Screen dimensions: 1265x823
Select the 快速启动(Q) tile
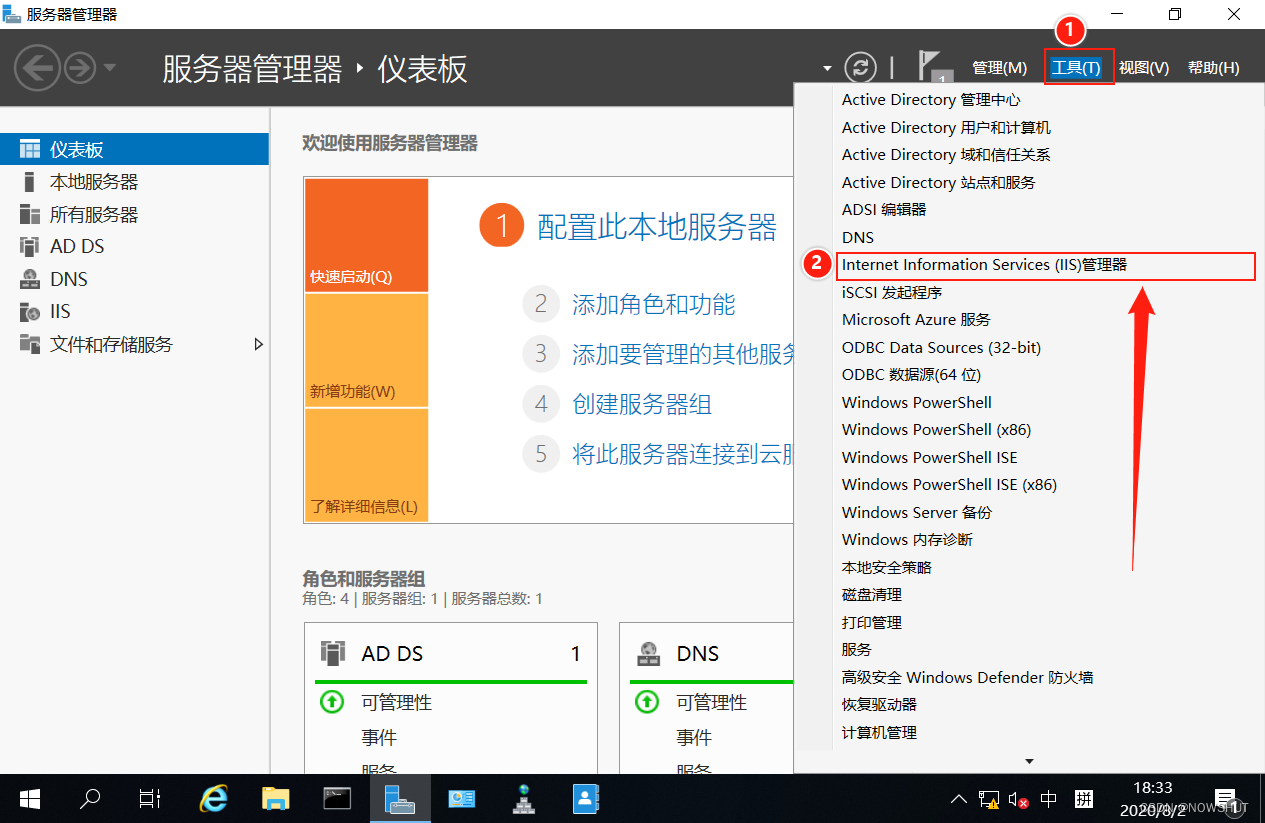pyautogui.click(x=366, y=235)
